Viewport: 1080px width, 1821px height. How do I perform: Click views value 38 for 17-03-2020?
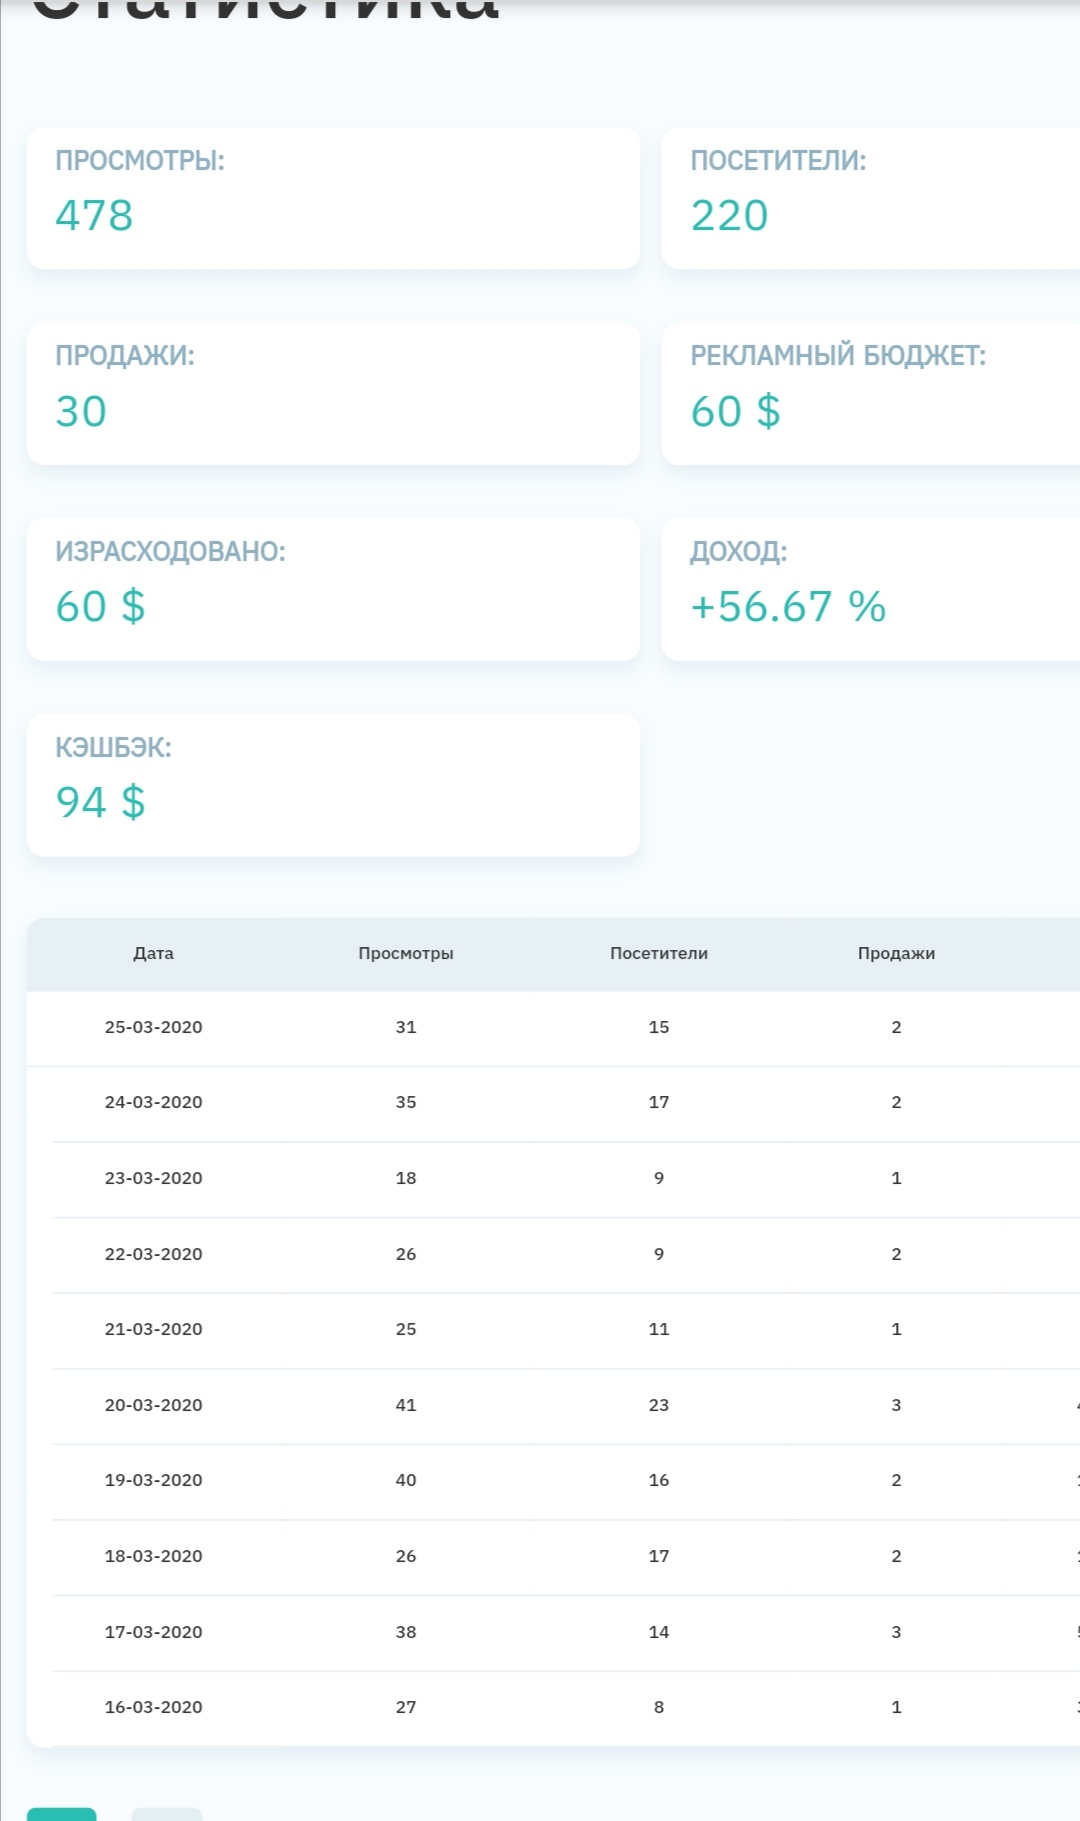(x=406, y=1632)
